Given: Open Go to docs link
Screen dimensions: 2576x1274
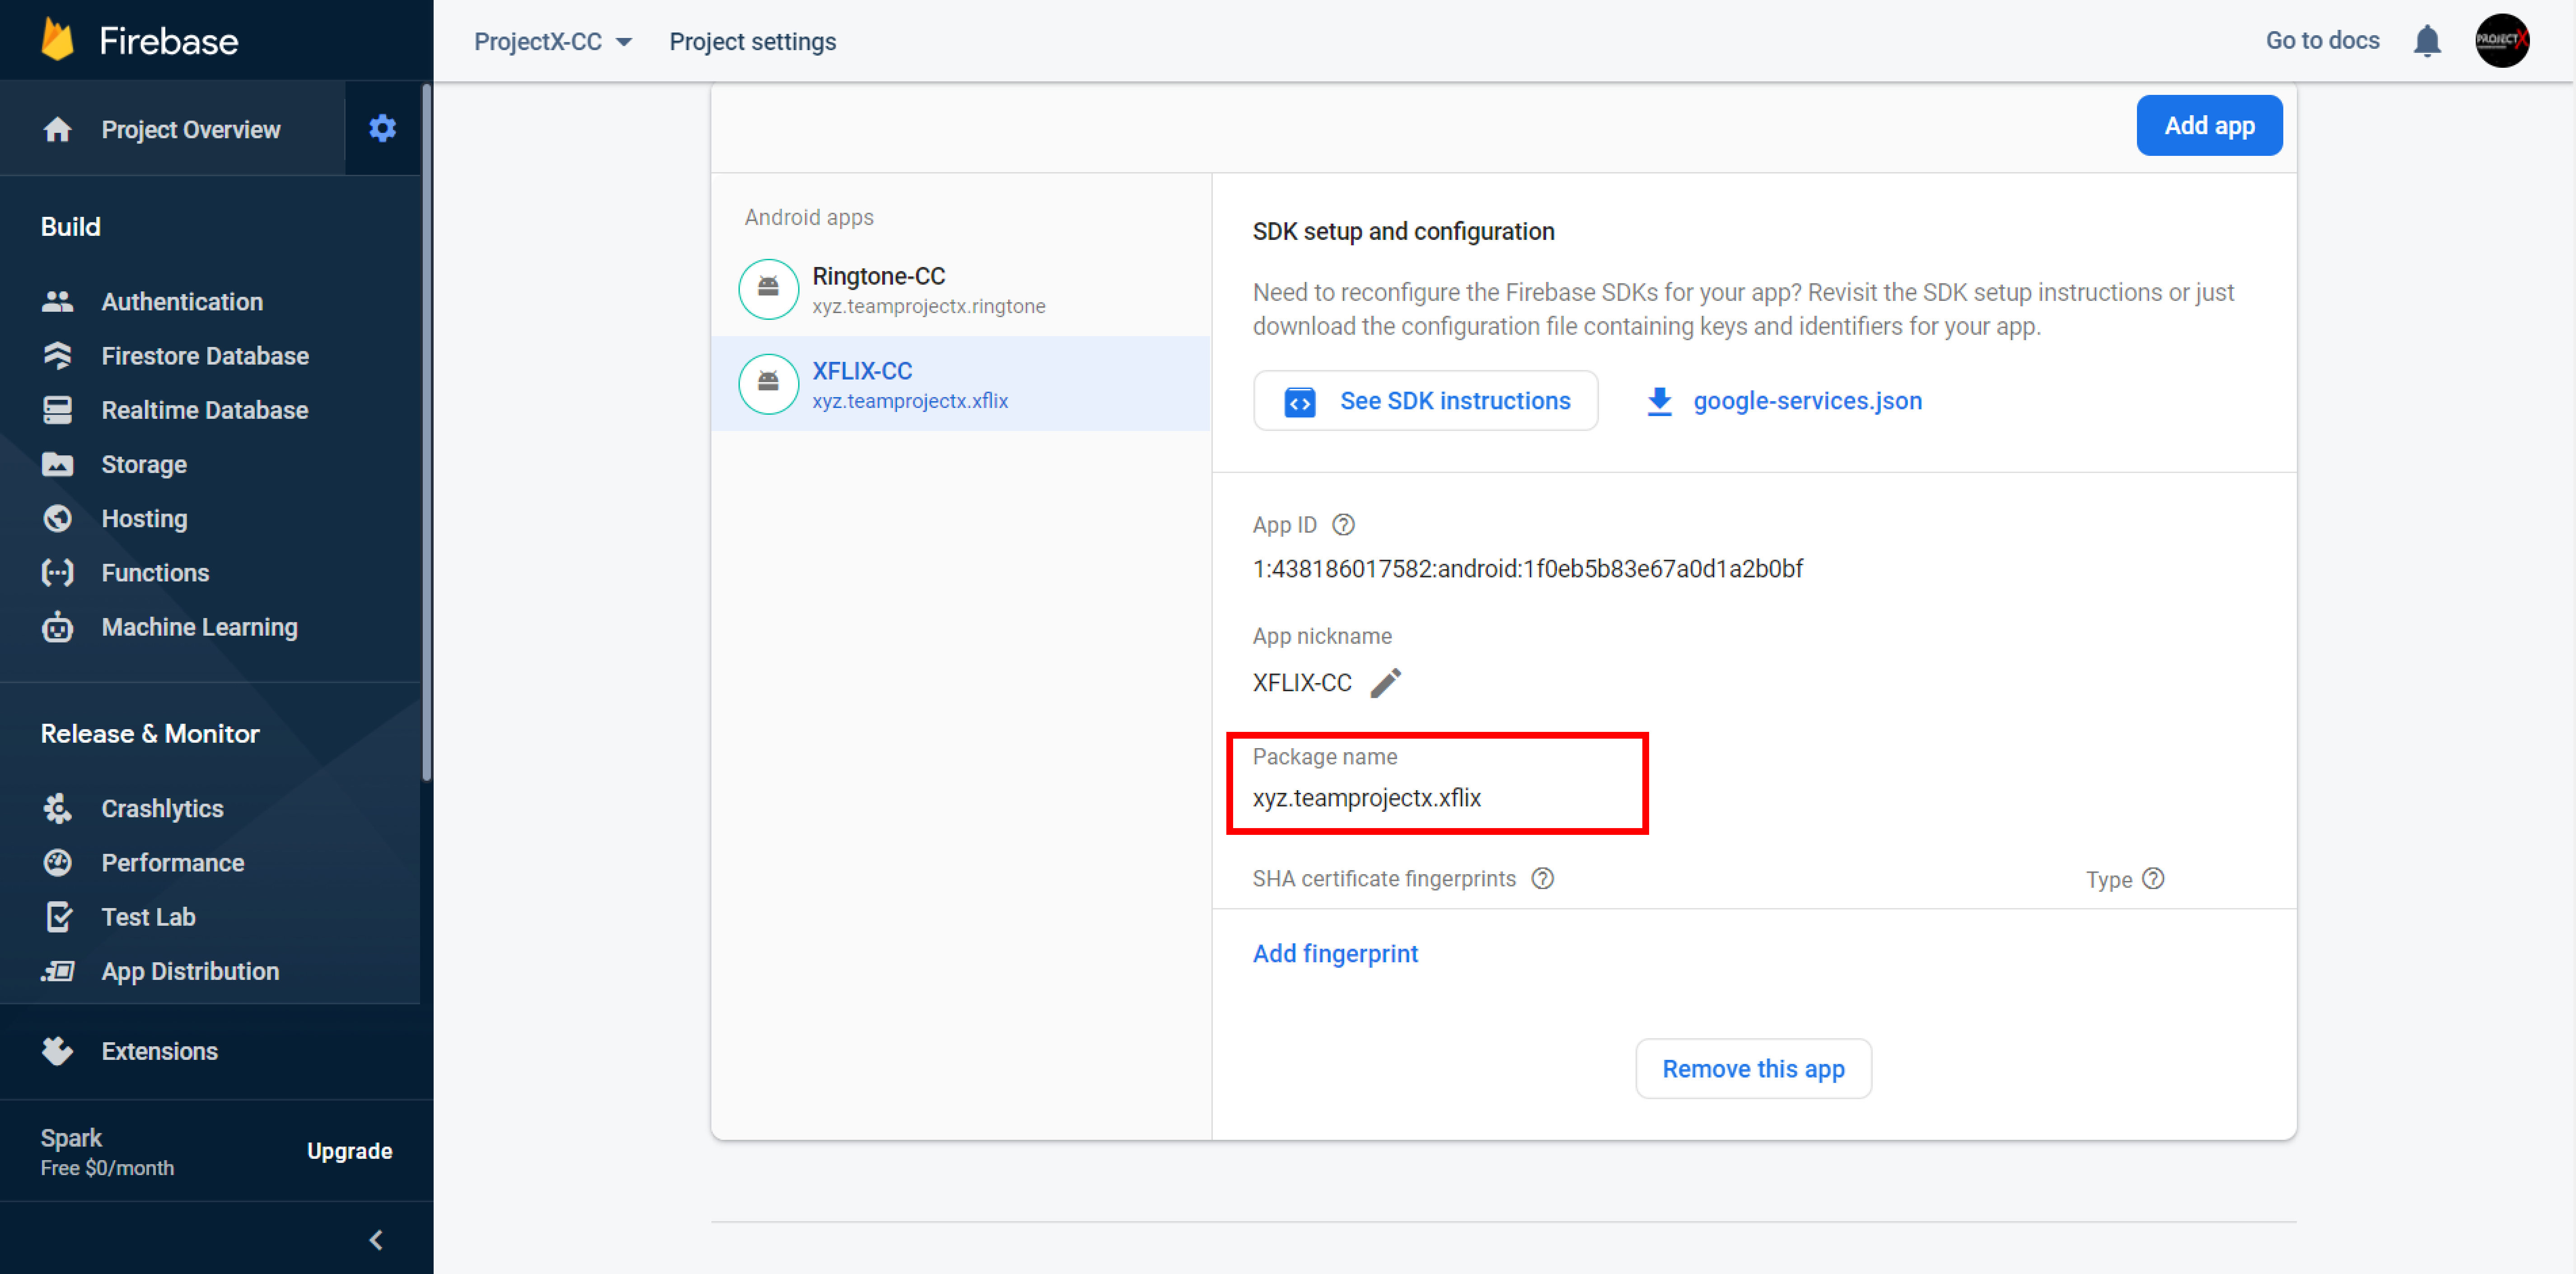Looking at the screenshot, I should click(2322, 40).
